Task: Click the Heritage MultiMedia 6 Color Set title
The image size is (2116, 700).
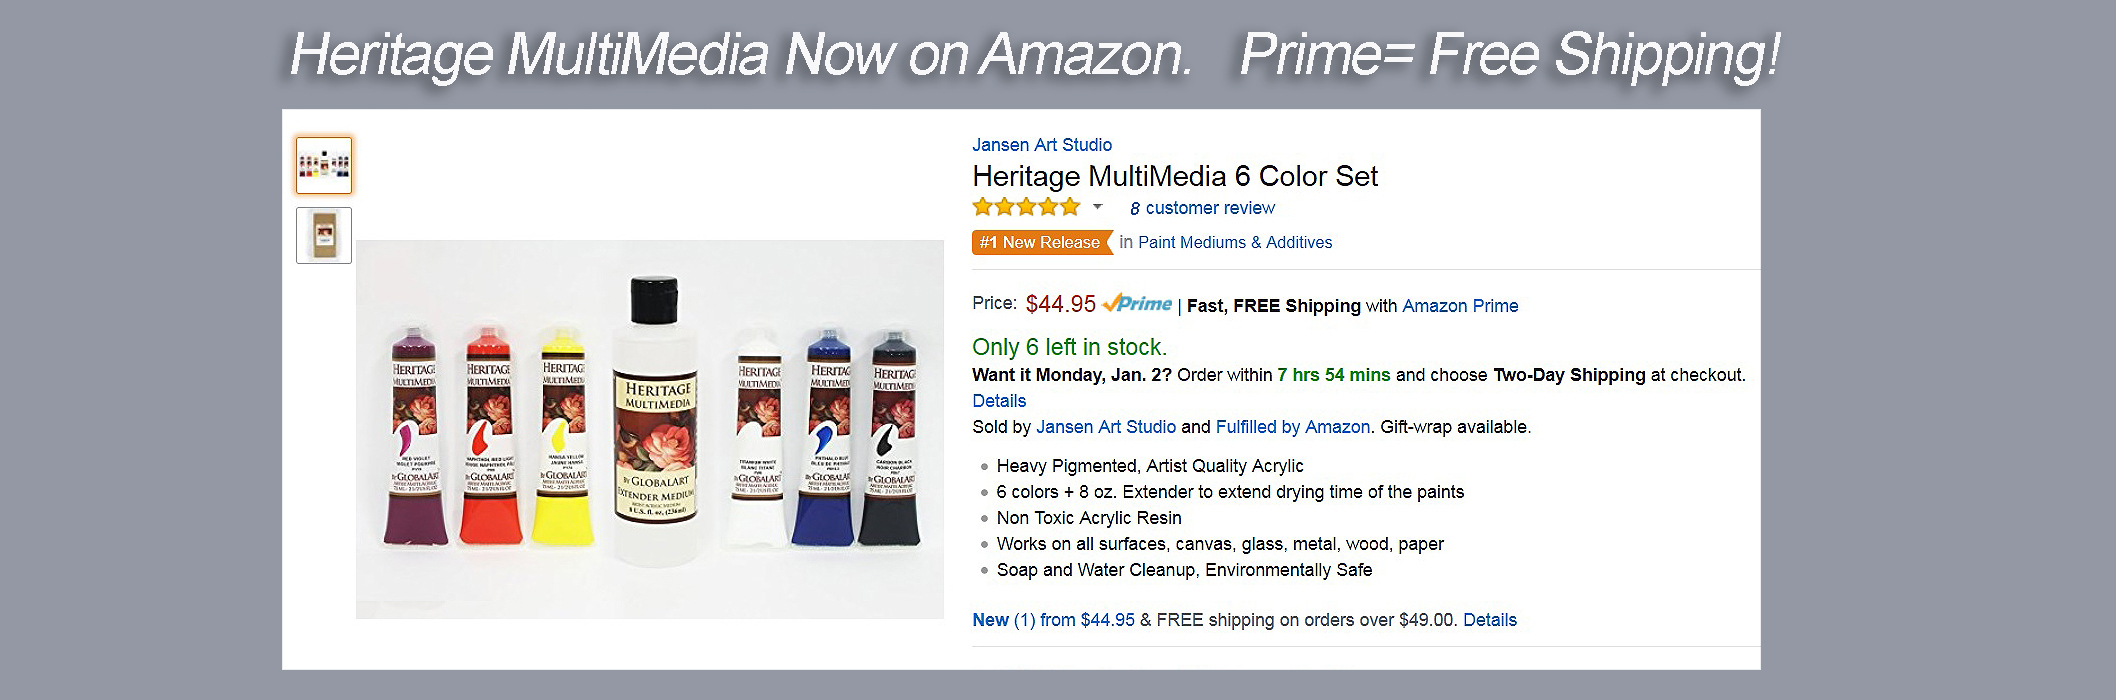Action: point(1175,177)
